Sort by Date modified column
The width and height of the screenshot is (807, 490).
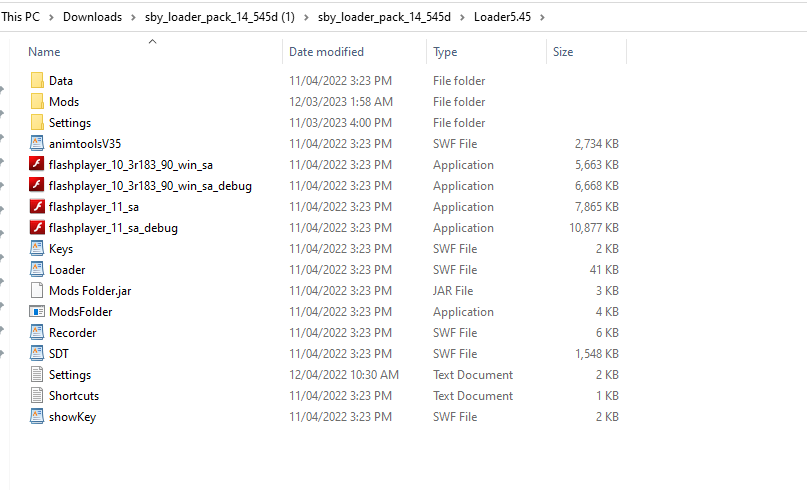click(326, 52)
